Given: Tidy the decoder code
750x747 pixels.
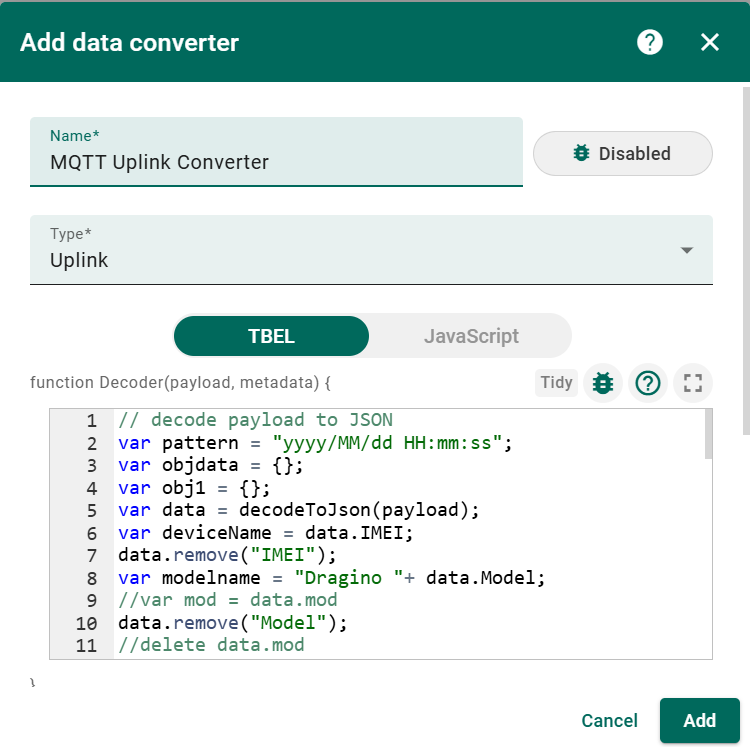Looking at the screenshot, I should pyautogui.click(x=556, y=383).
